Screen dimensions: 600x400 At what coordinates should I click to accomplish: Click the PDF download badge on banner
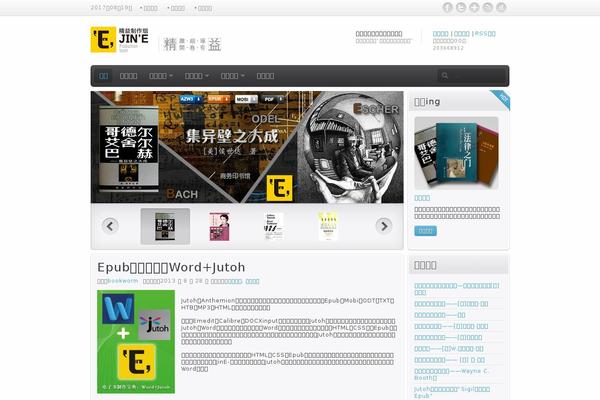(x=273, y=99)
